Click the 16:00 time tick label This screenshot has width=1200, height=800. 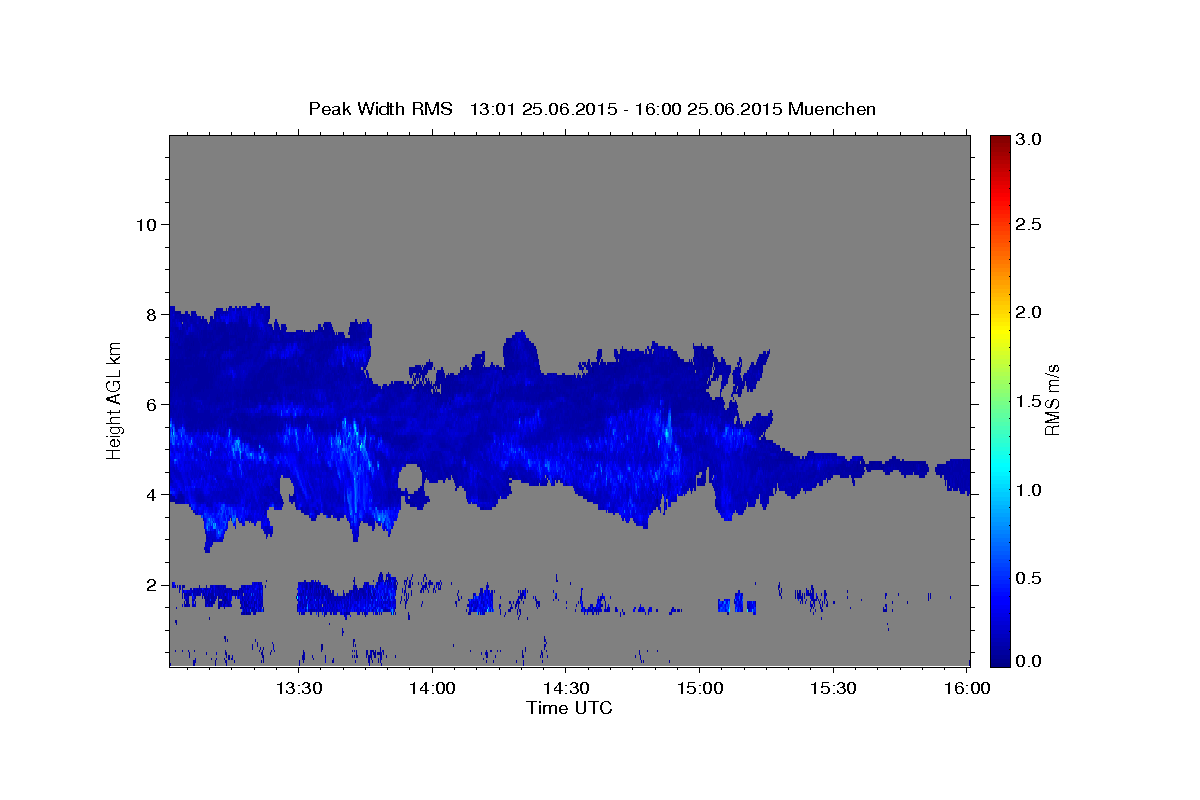point(966,689)
